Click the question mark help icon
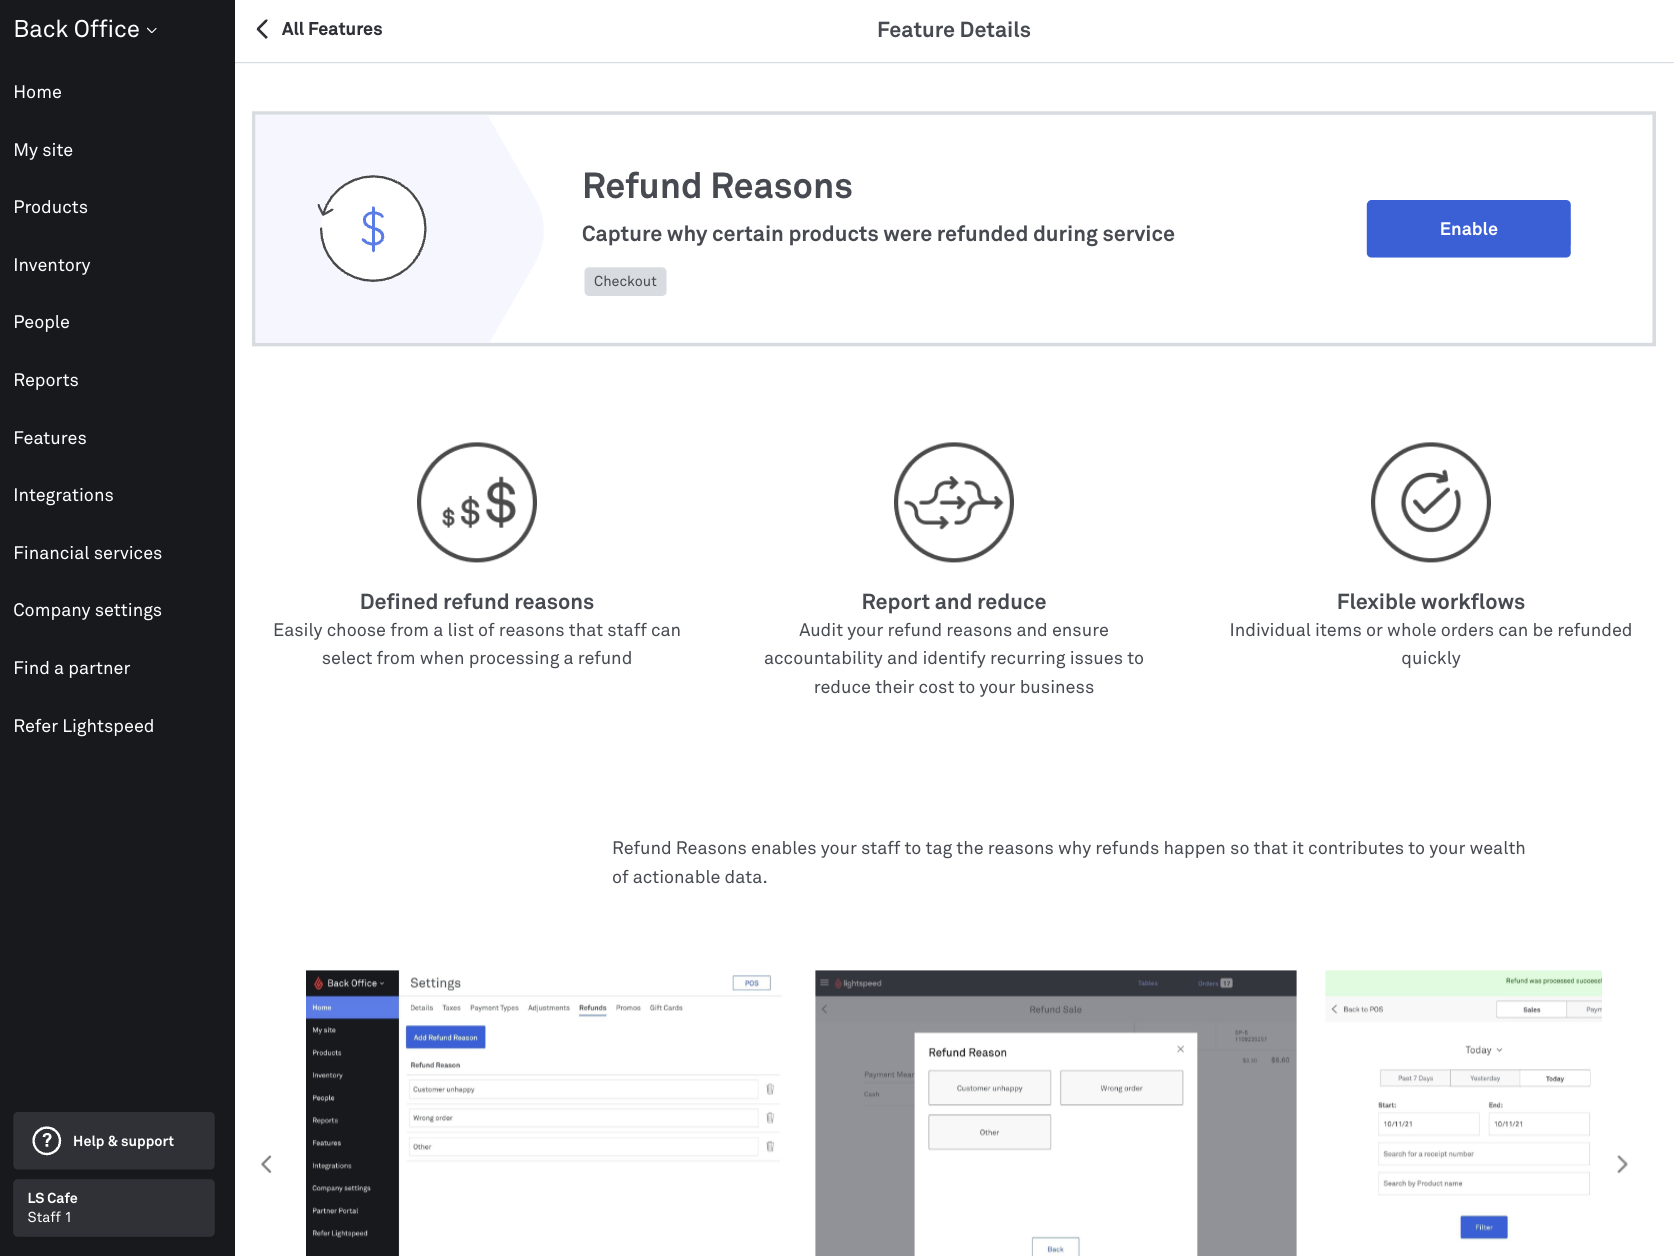 click(47, 1141)
